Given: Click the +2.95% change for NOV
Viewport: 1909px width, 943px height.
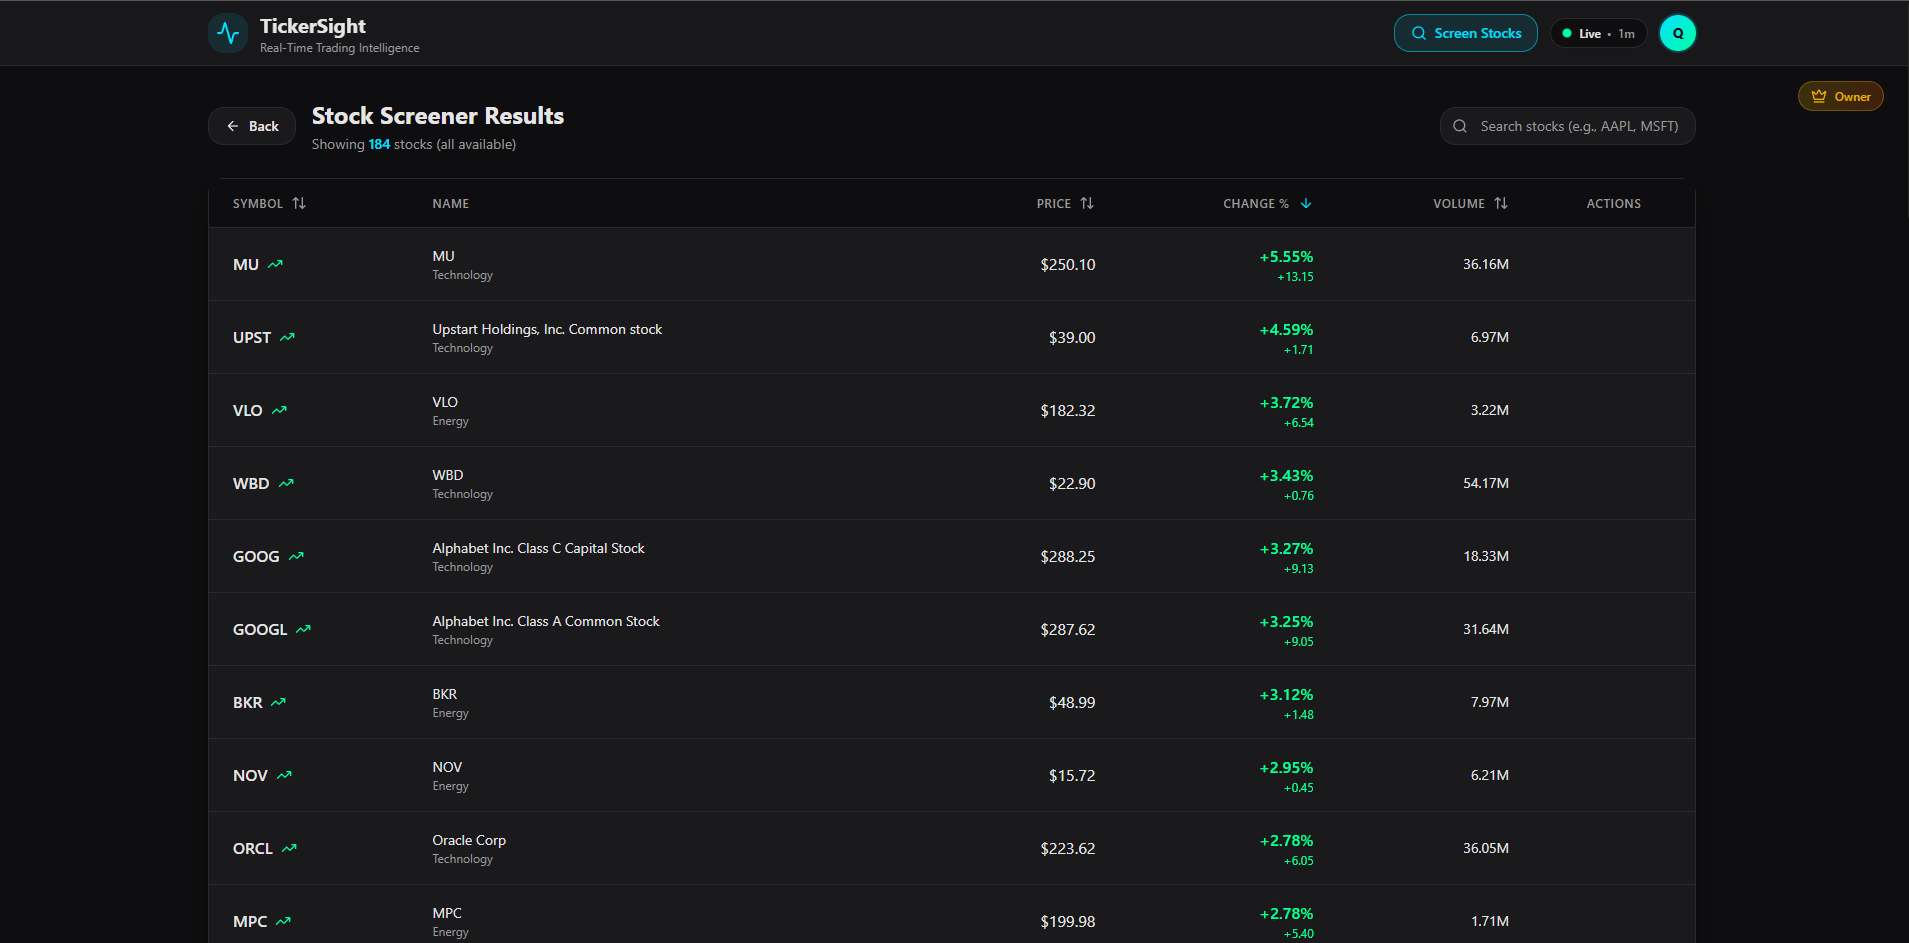Looking at the screenshot, I should point(1286,768).
